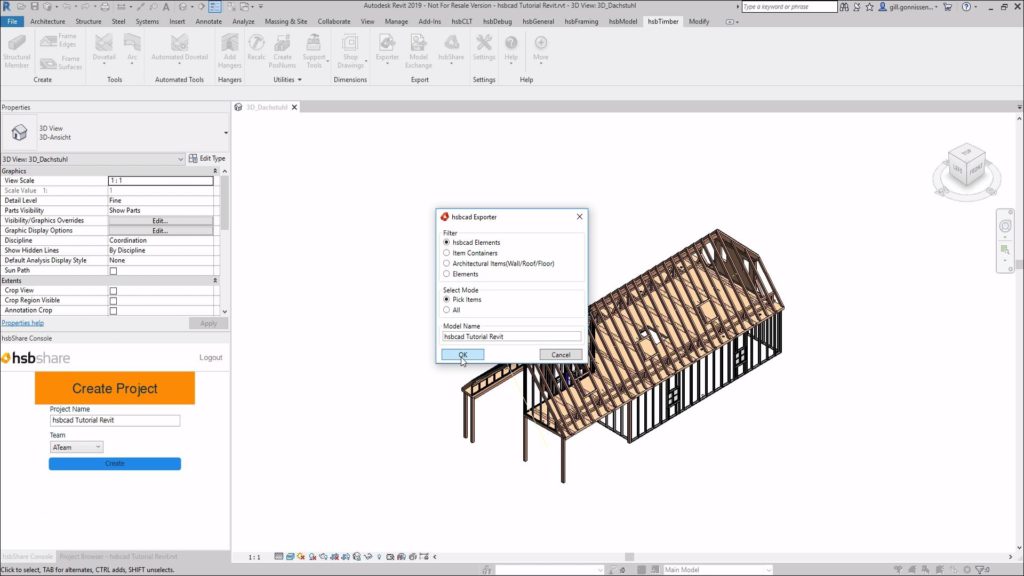Viewport: 1024px width, 576px height.
Task: Click the Print icon in quick access toolbar
Action: point(105,7)
